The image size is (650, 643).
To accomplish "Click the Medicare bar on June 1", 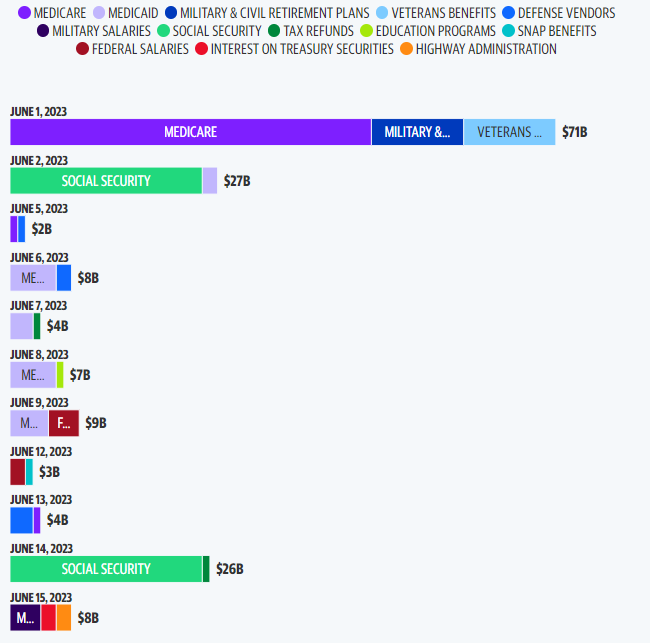I will [x=190, y=132].
